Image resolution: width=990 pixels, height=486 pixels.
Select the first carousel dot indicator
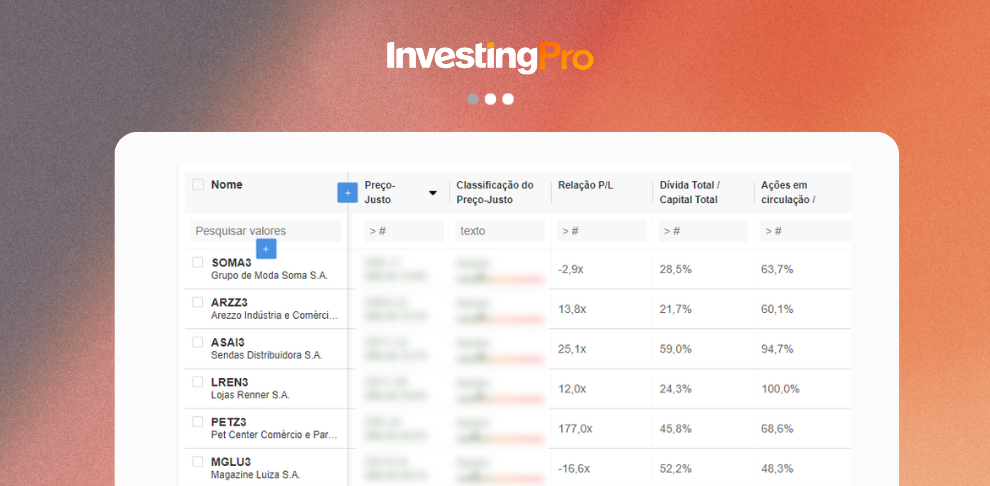472,99
